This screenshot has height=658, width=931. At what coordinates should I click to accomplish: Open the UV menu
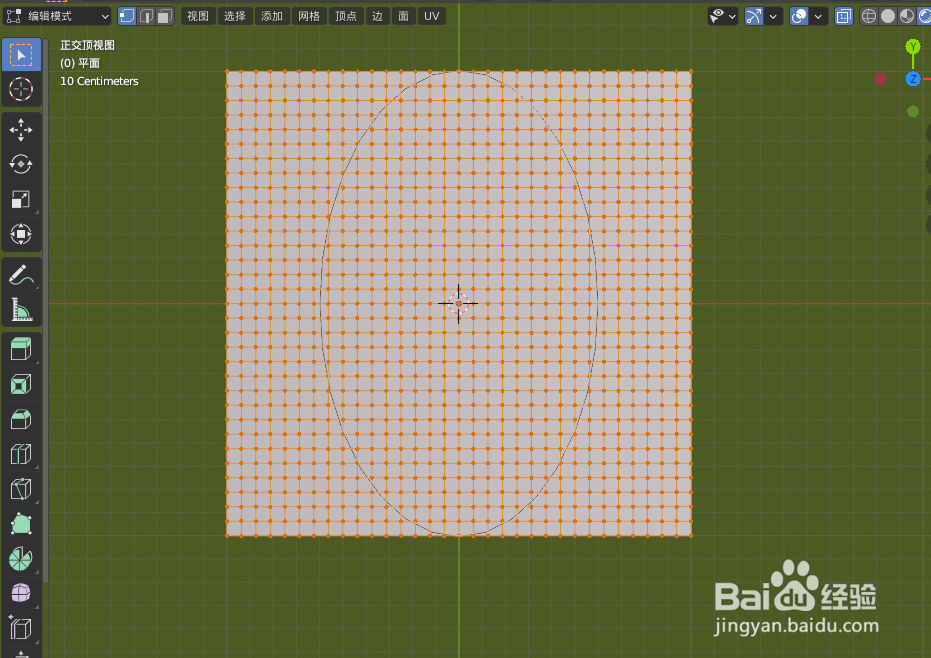(x=432, y=16)
